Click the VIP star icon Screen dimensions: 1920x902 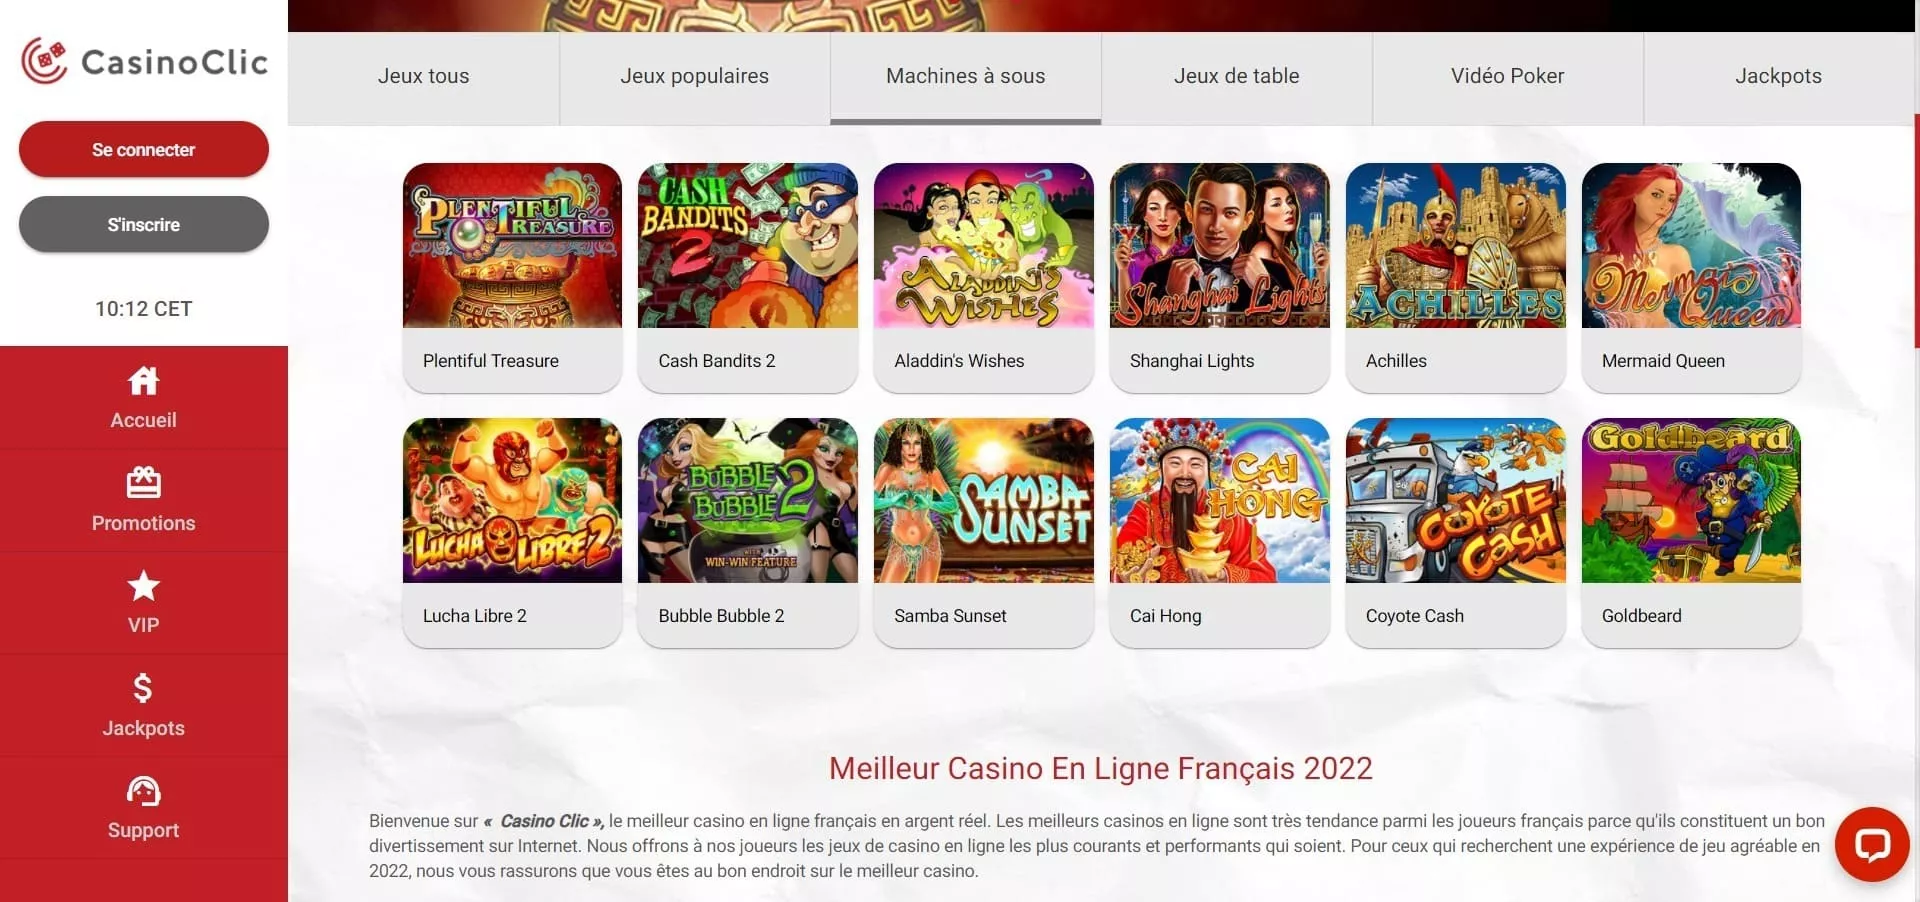pos(143,586)
